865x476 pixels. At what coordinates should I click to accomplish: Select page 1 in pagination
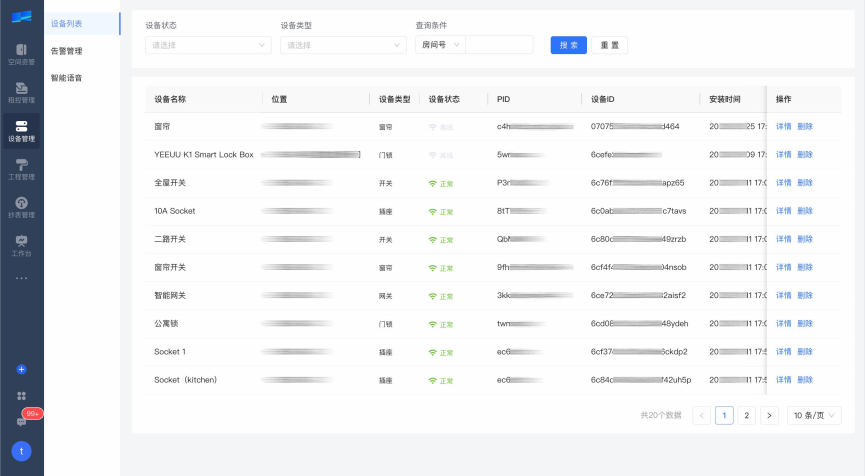(x=724, y=415)
